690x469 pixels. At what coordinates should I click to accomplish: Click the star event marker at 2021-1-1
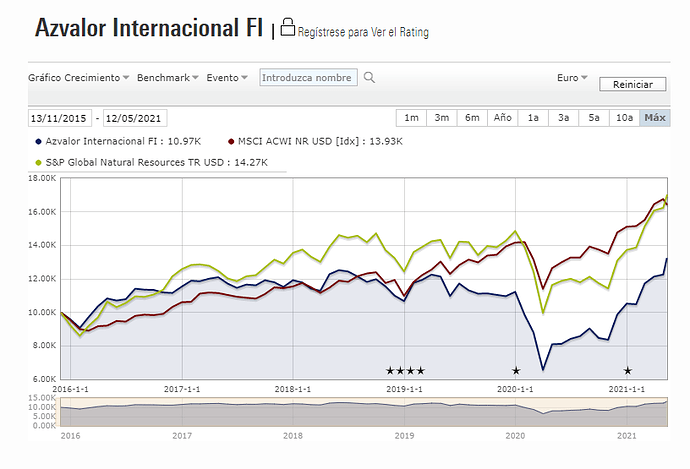(x=628, y=370)
